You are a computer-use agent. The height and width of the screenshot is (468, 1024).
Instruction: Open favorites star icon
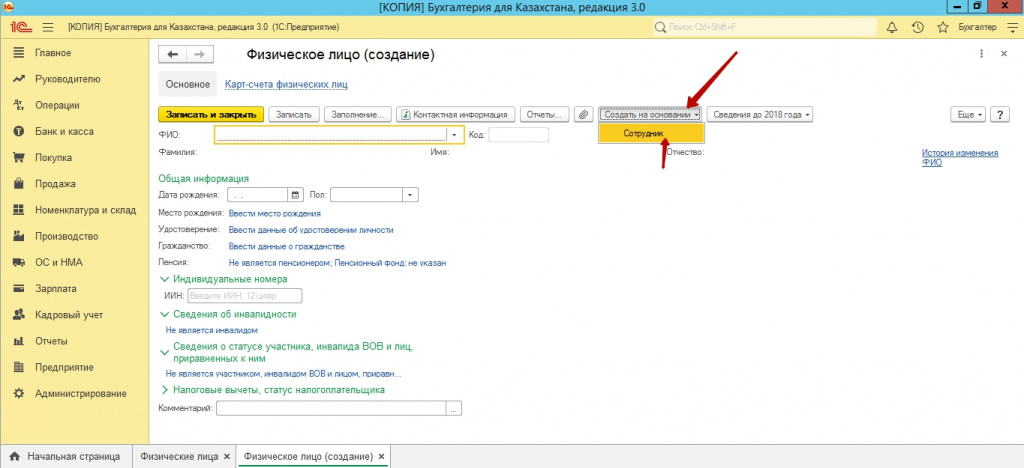pos(942,27)
